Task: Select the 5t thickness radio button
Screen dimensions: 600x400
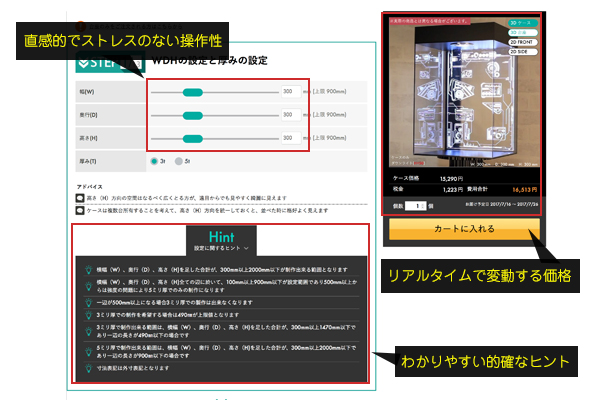Action: coord(179,160)
